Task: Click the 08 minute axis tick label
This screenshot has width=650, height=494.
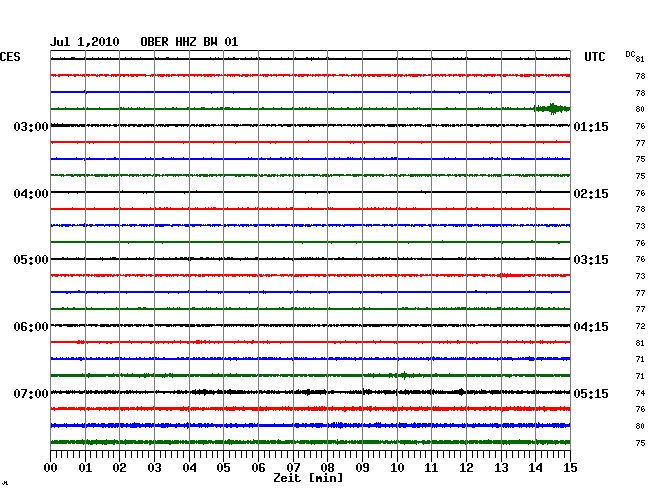Action: click(327, 468)
